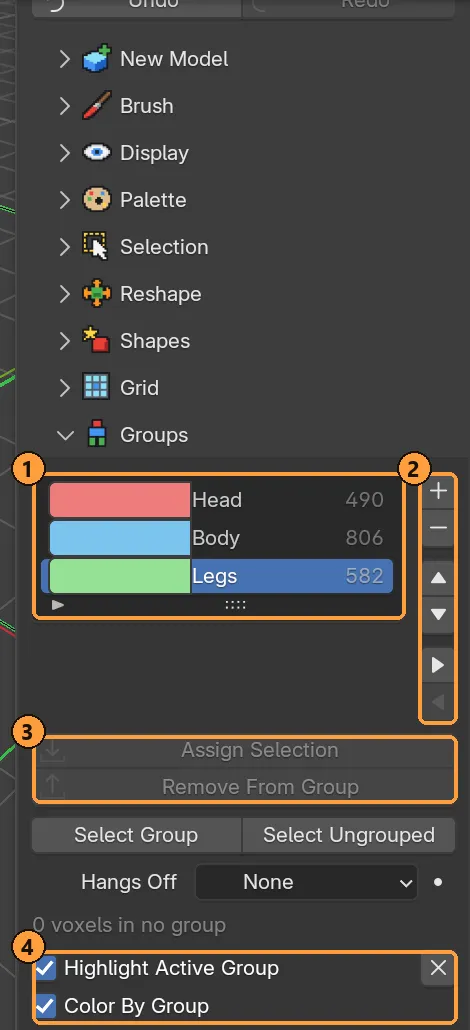Move the active group up the list
The image size is (470, 1030).
click(438, 579)
